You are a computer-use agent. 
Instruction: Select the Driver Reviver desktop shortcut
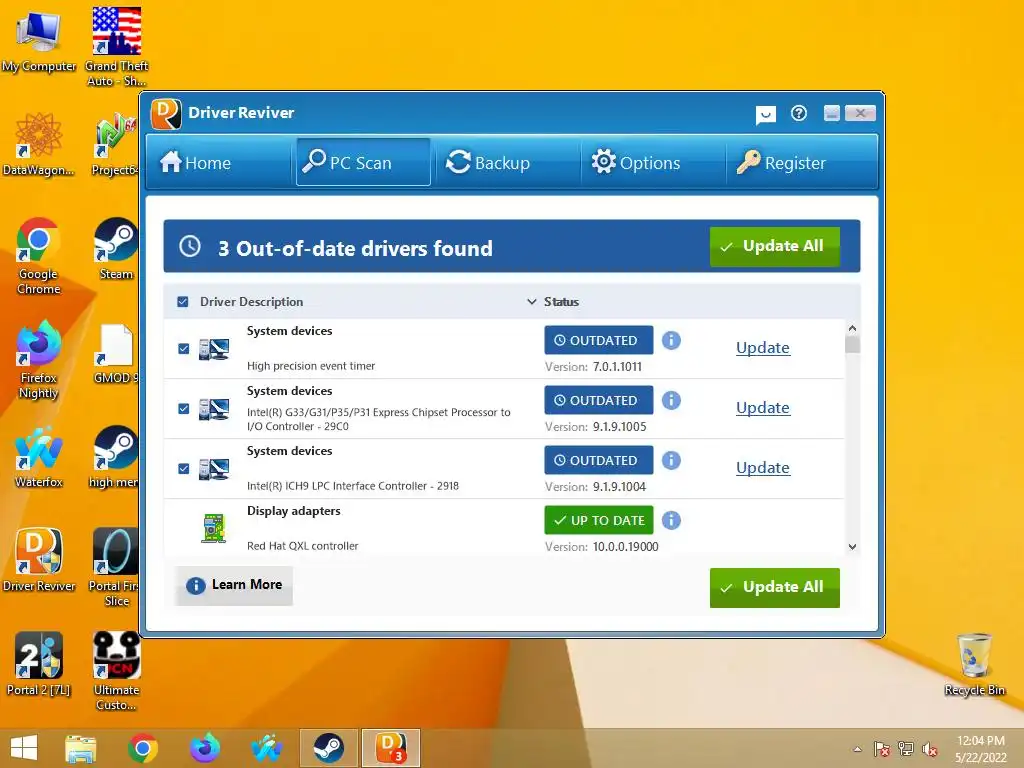pyautogui.click(x=39, y=560)
